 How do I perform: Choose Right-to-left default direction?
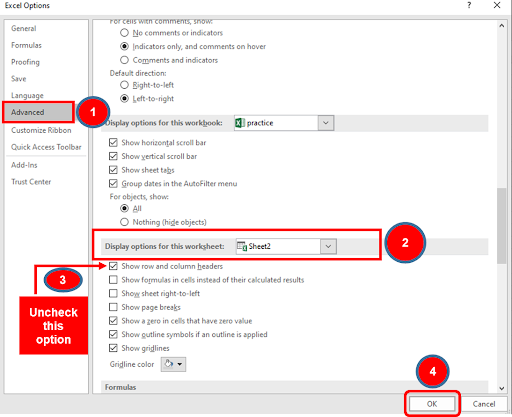coord(124,85)
